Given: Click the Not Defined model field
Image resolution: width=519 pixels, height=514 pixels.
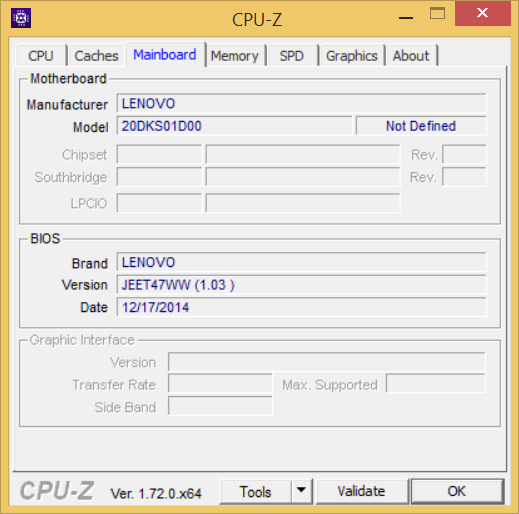Looking at the screenshot, I should [x=421, y=126].
